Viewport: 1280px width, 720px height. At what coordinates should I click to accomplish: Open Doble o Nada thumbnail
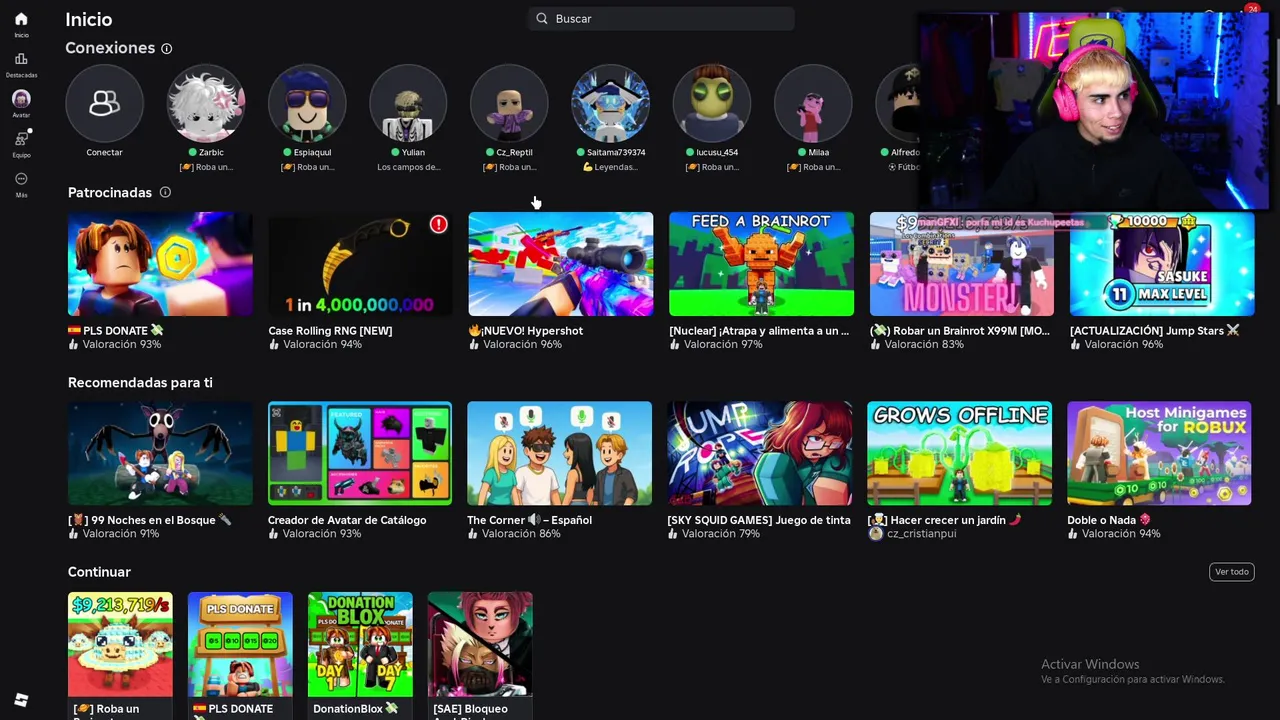pos(1159,453)
